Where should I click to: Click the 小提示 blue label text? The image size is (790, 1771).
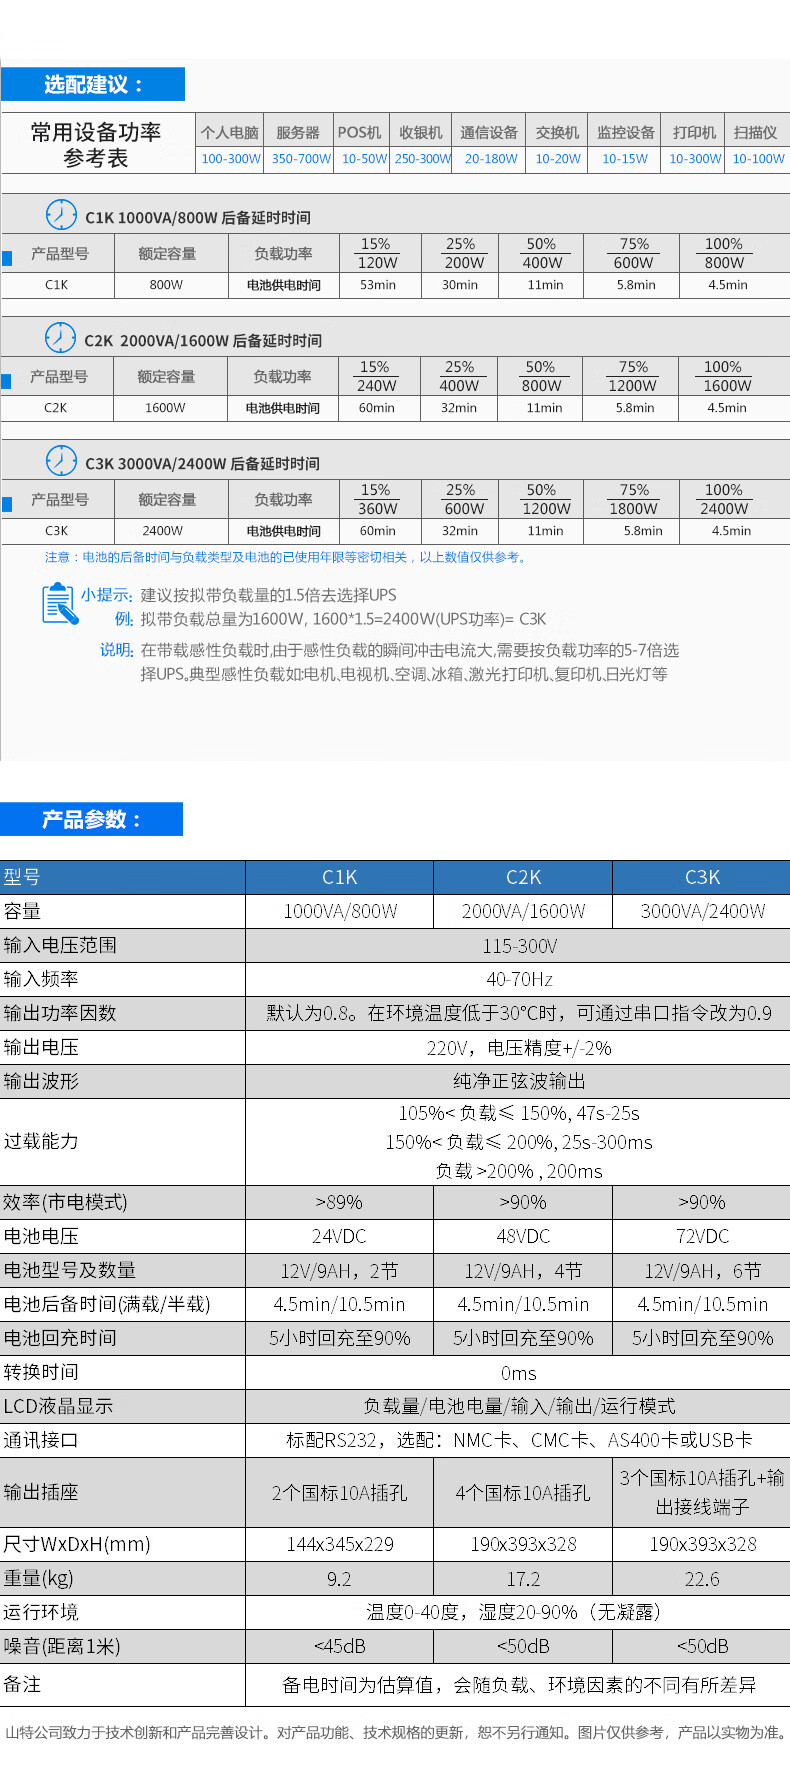click(x=106, y=595)
